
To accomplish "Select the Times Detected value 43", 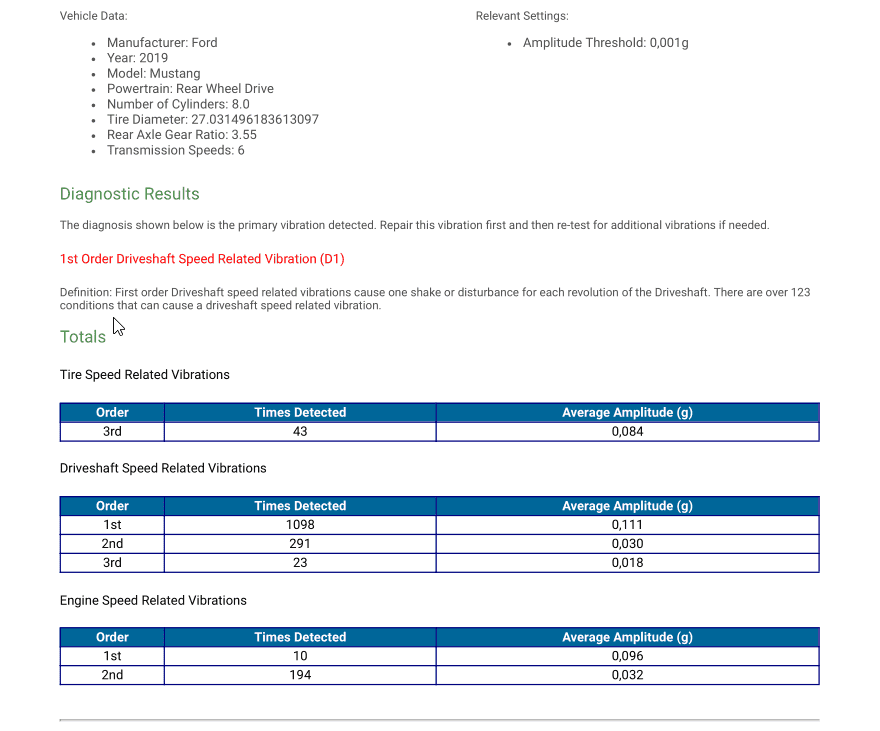I will coord(300,431).
